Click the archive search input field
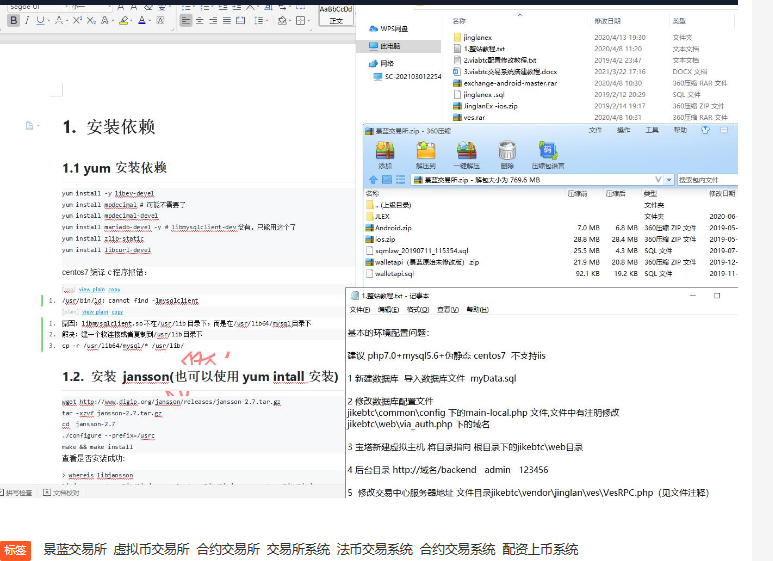Viewport: 773px width, 561px height. pos(707,180)
